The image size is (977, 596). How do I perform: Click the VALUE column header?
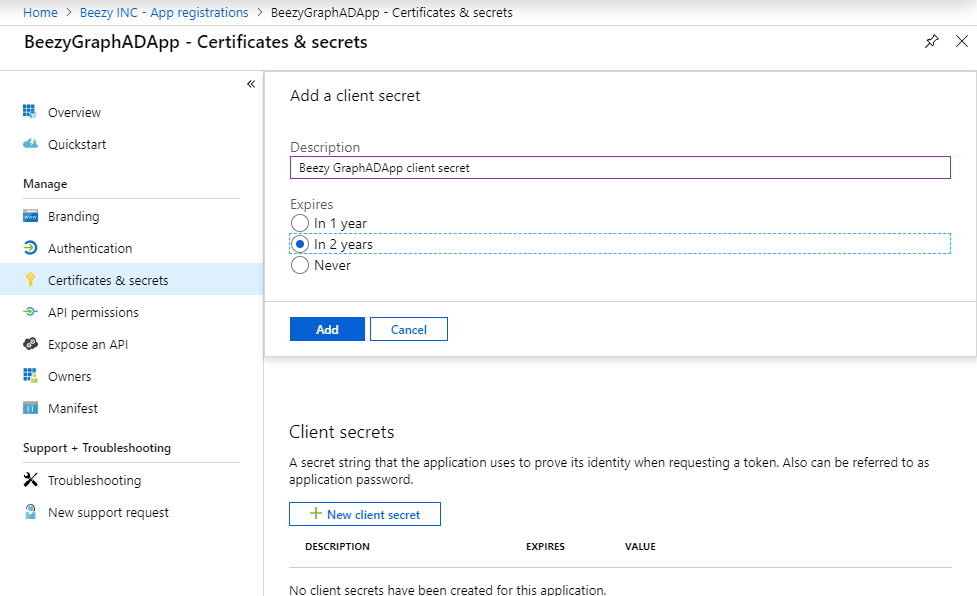640,546
